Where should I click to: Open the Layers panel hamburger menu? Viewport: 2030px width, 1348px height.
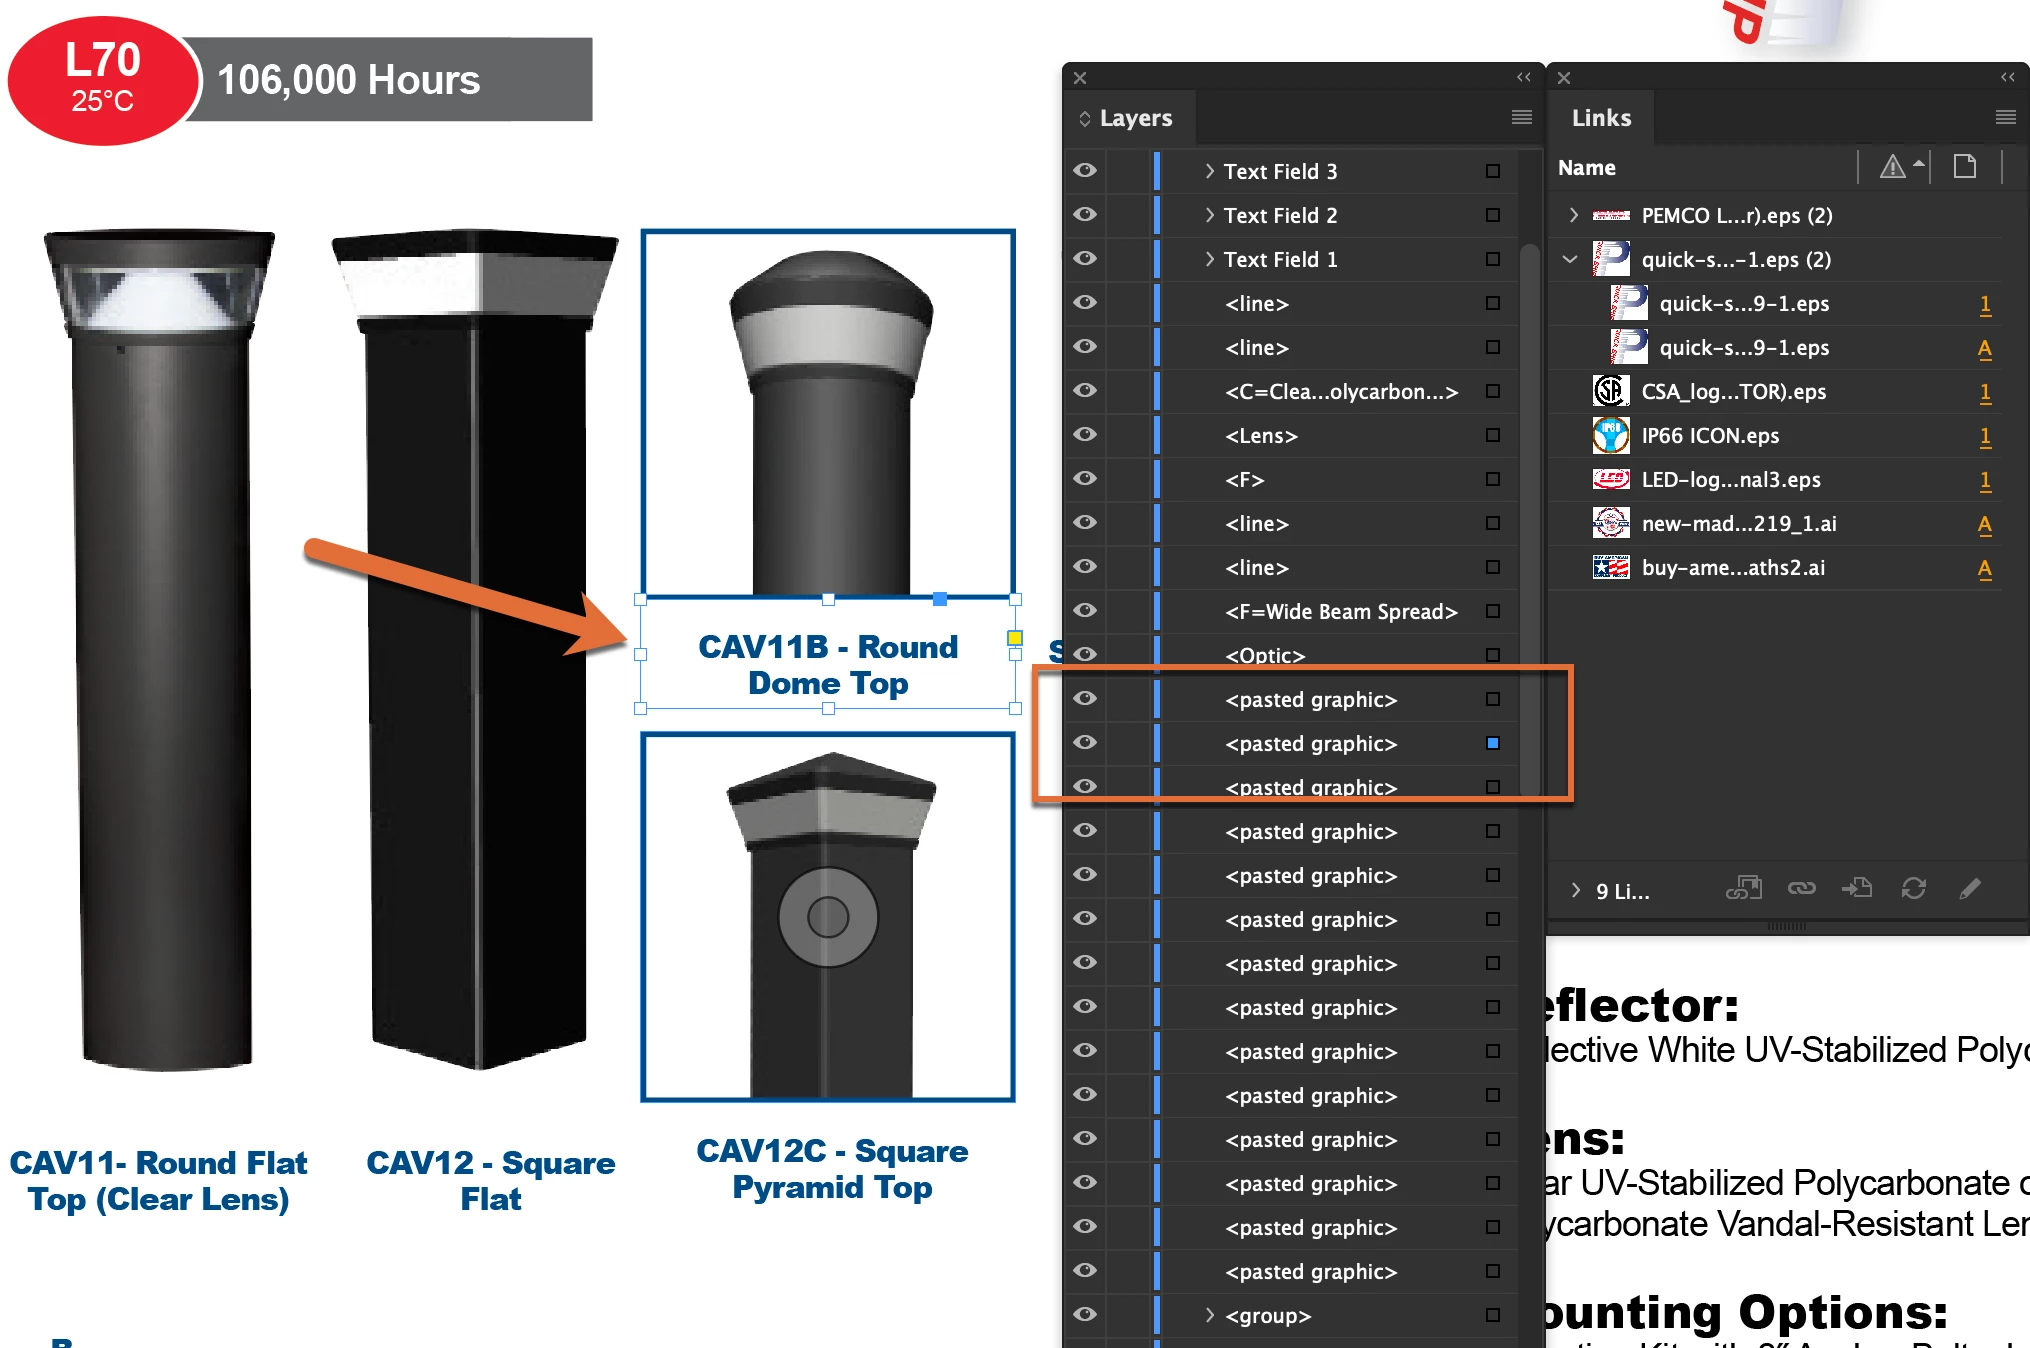[x=1521, y=117]
